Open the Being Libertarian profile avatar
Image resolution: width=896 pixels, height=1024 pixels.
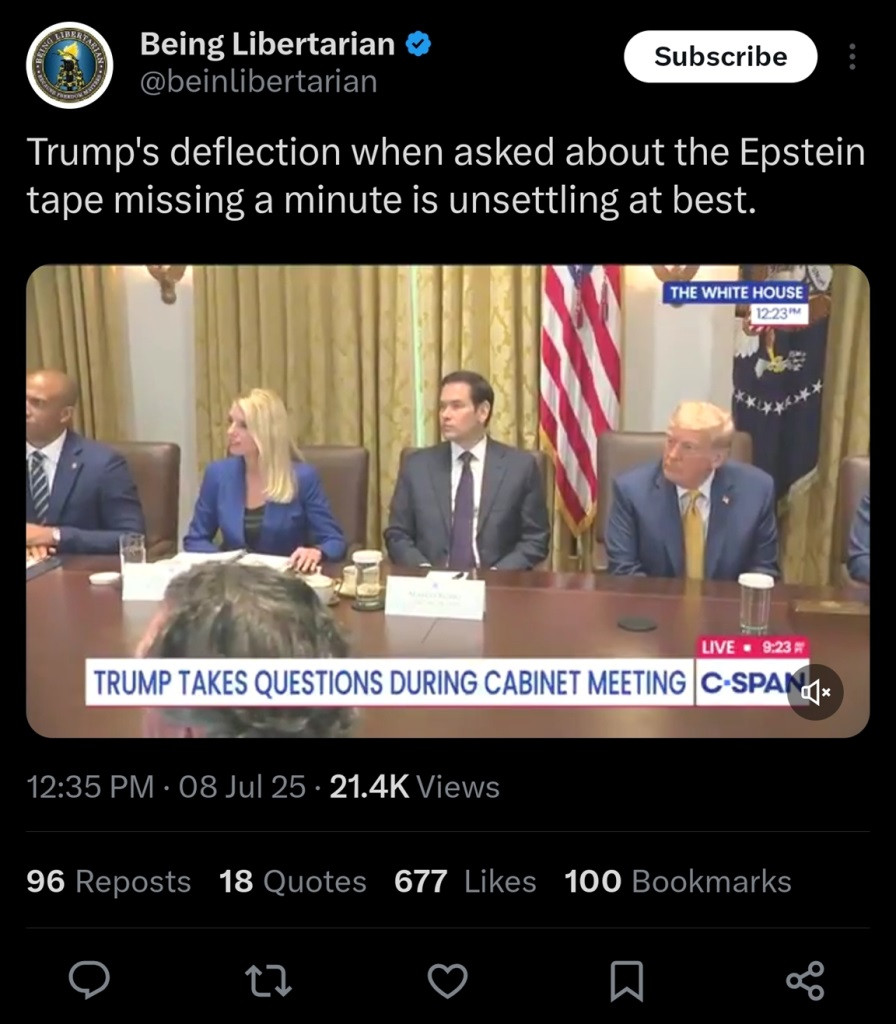pos(69,64)
